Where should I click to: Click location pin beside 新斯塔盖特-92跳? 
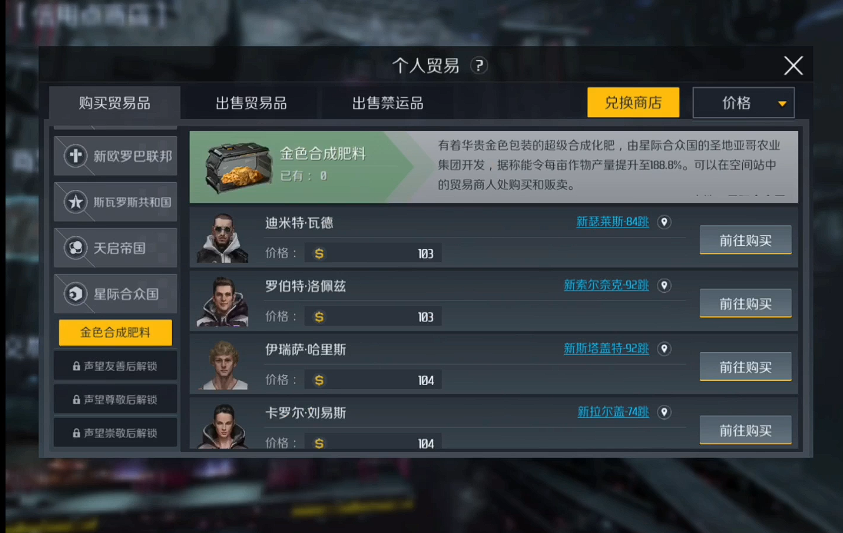tap(665, 349)
